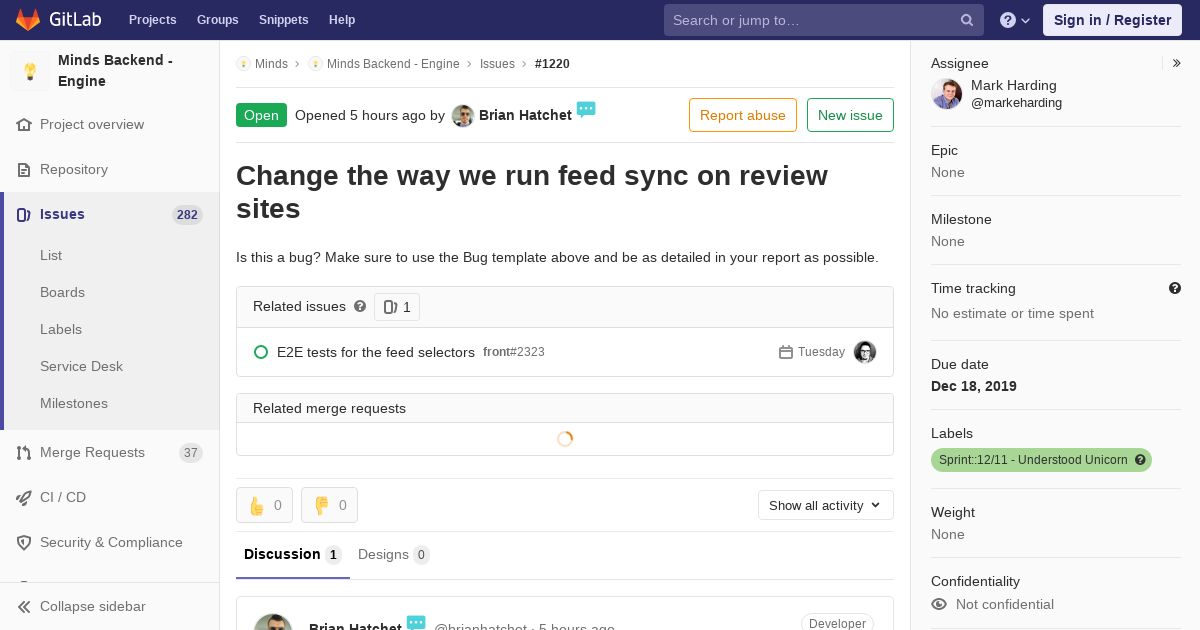Screen dimensions: 1200x630
Task: Click the calendar icon next to Tuesday
Action: coord(786,352)
